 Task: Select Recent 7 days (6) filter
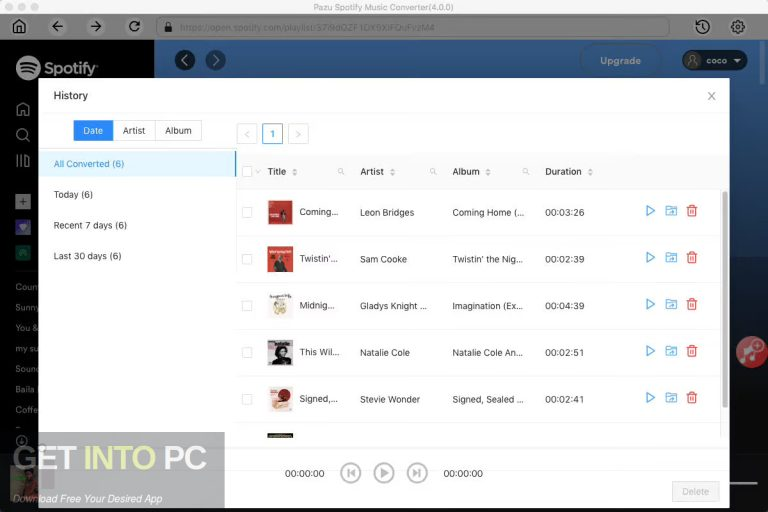click(137, 225)
